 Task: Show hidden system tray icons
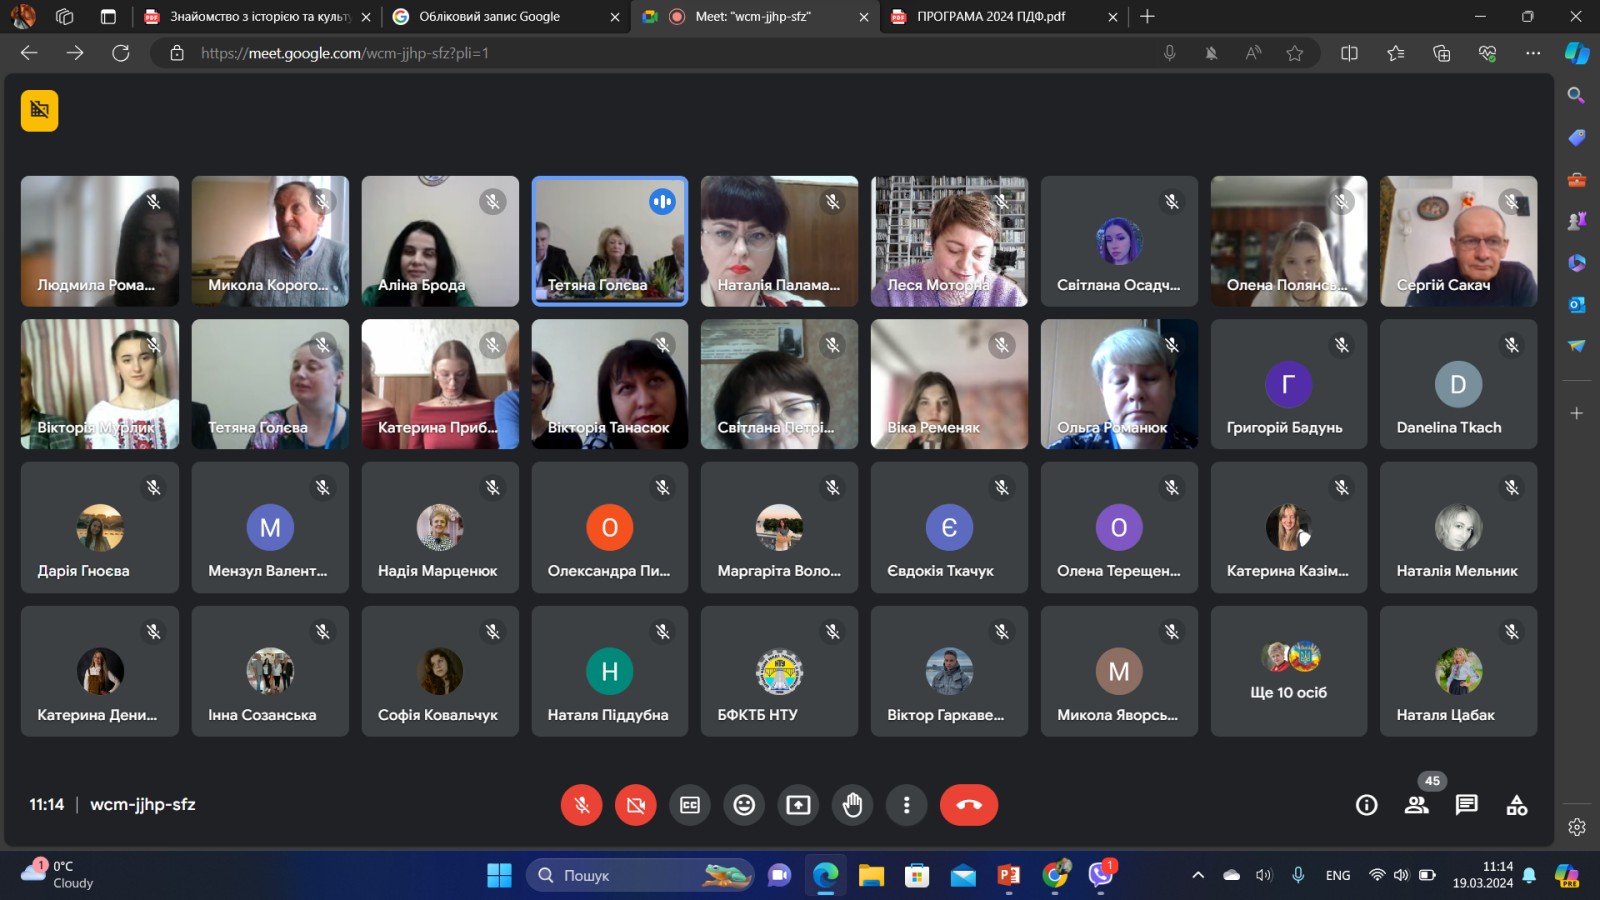click(1197, 875)
